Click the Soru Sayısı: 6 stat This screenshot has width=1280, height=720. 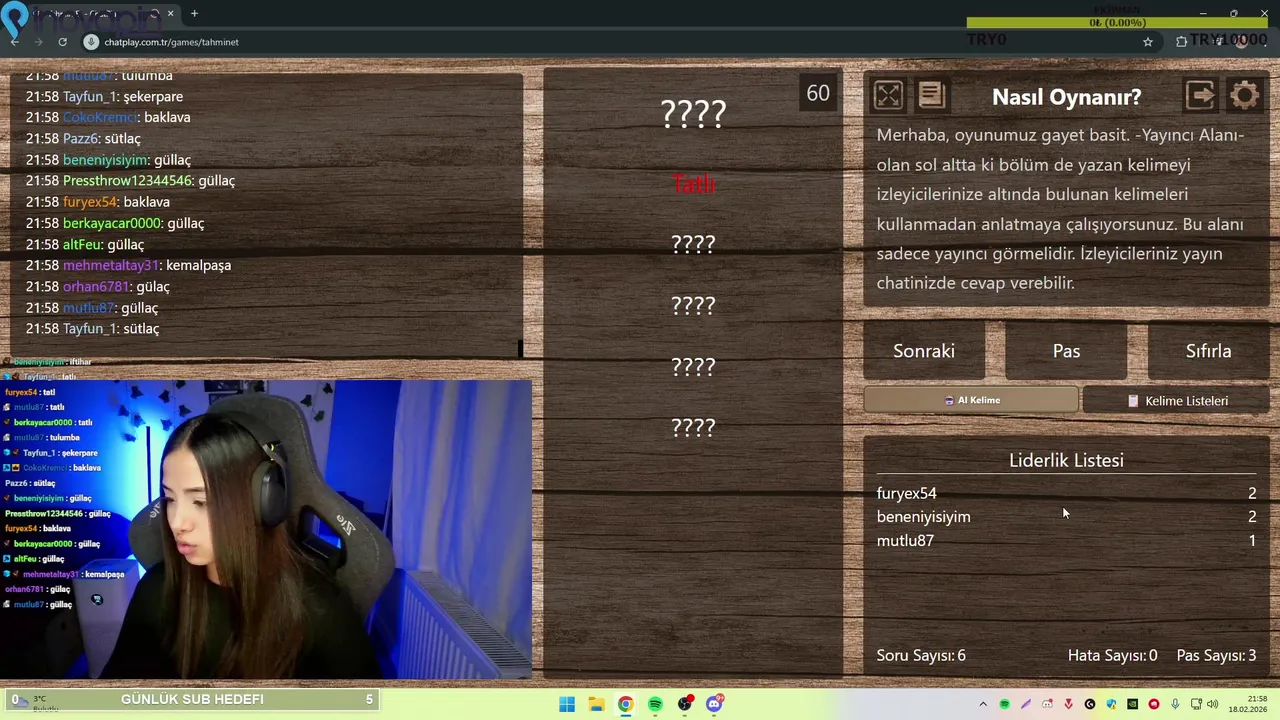921,655
